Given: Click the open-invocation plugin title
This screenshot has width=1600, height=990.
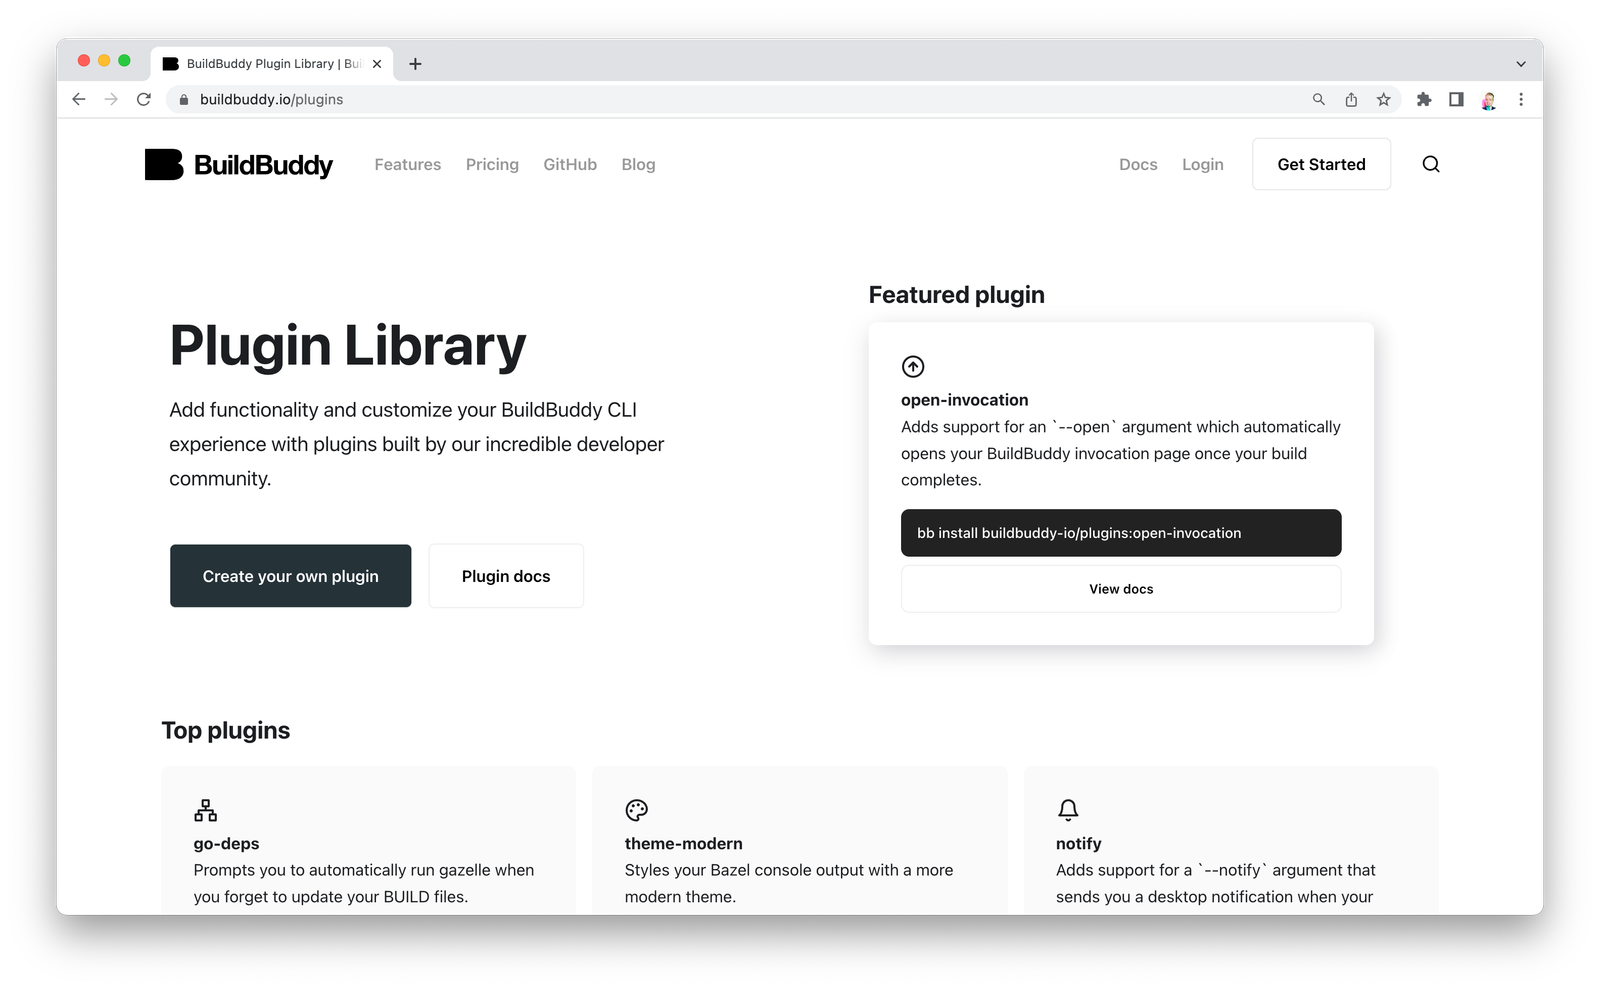Looking at the screenshot, I should pyautogui.click(x=964, y=400).
